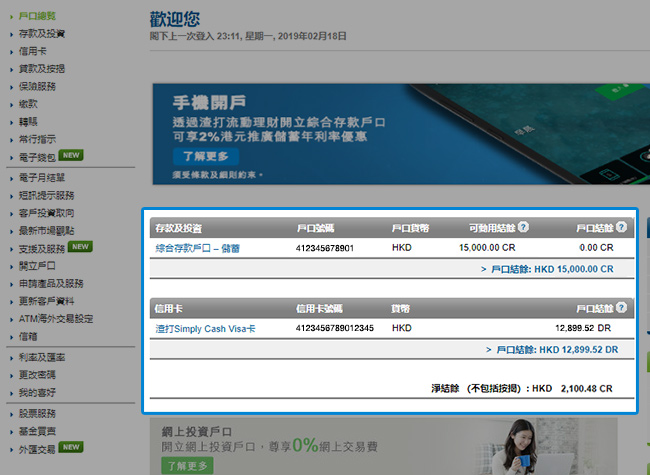650x475 pixels.
Task: Open 轉賬 from the side menu
Action: coord(28,121)
